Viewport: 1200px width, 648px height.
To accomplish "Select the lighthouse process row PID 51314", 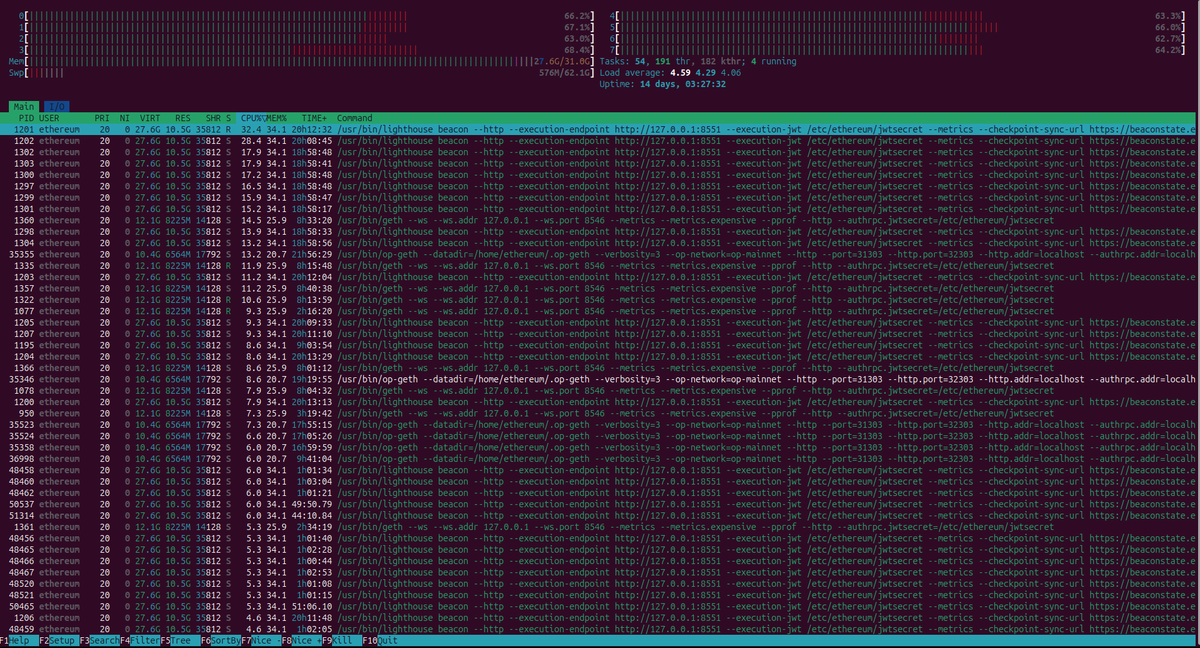I will [x=600, y=514].
